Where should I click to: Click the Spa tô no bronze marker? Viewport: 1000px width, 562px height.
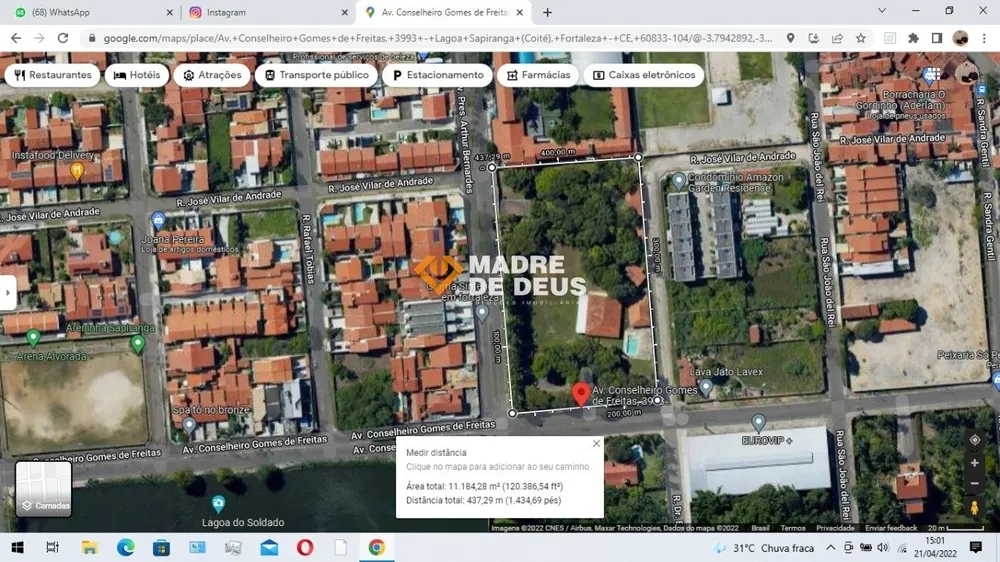[189, 425]
